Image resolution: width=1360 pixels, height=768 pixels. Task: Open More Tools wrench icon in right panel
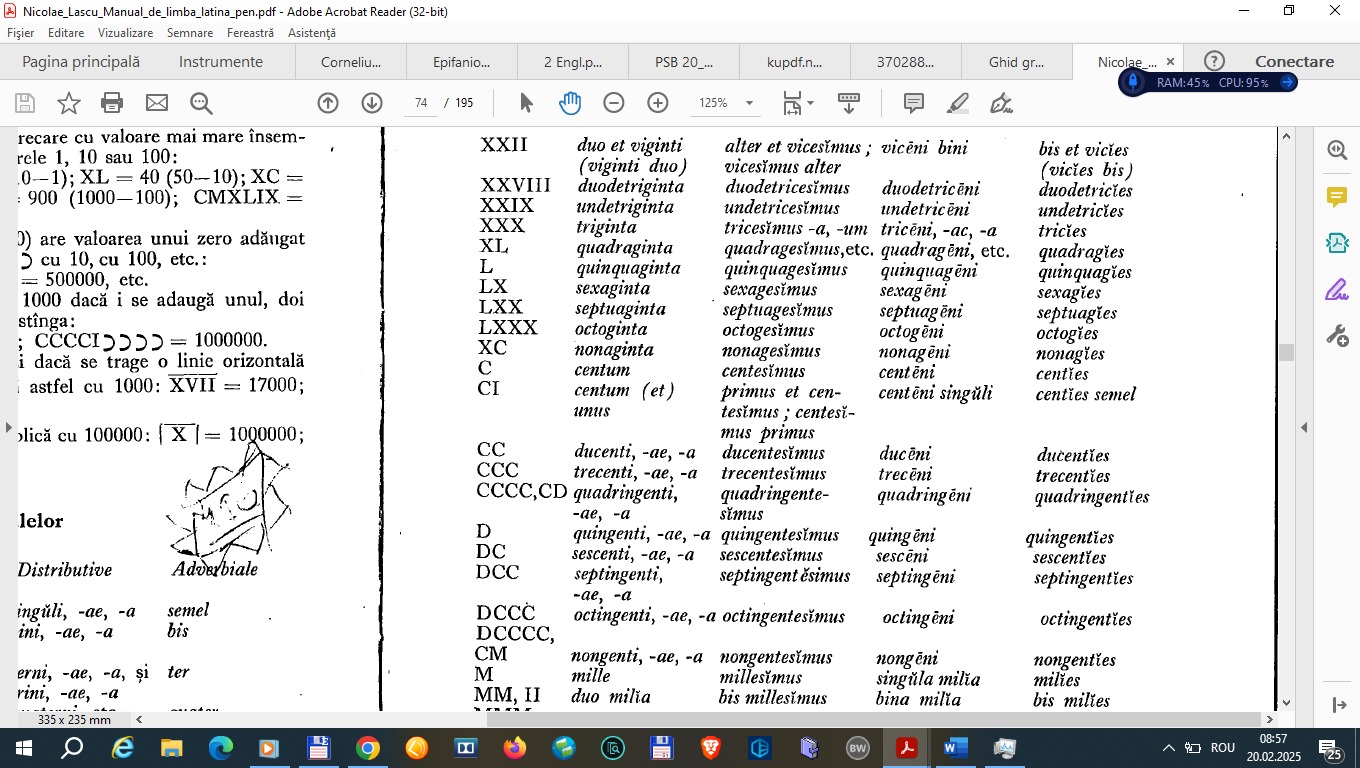(1337, 336)
